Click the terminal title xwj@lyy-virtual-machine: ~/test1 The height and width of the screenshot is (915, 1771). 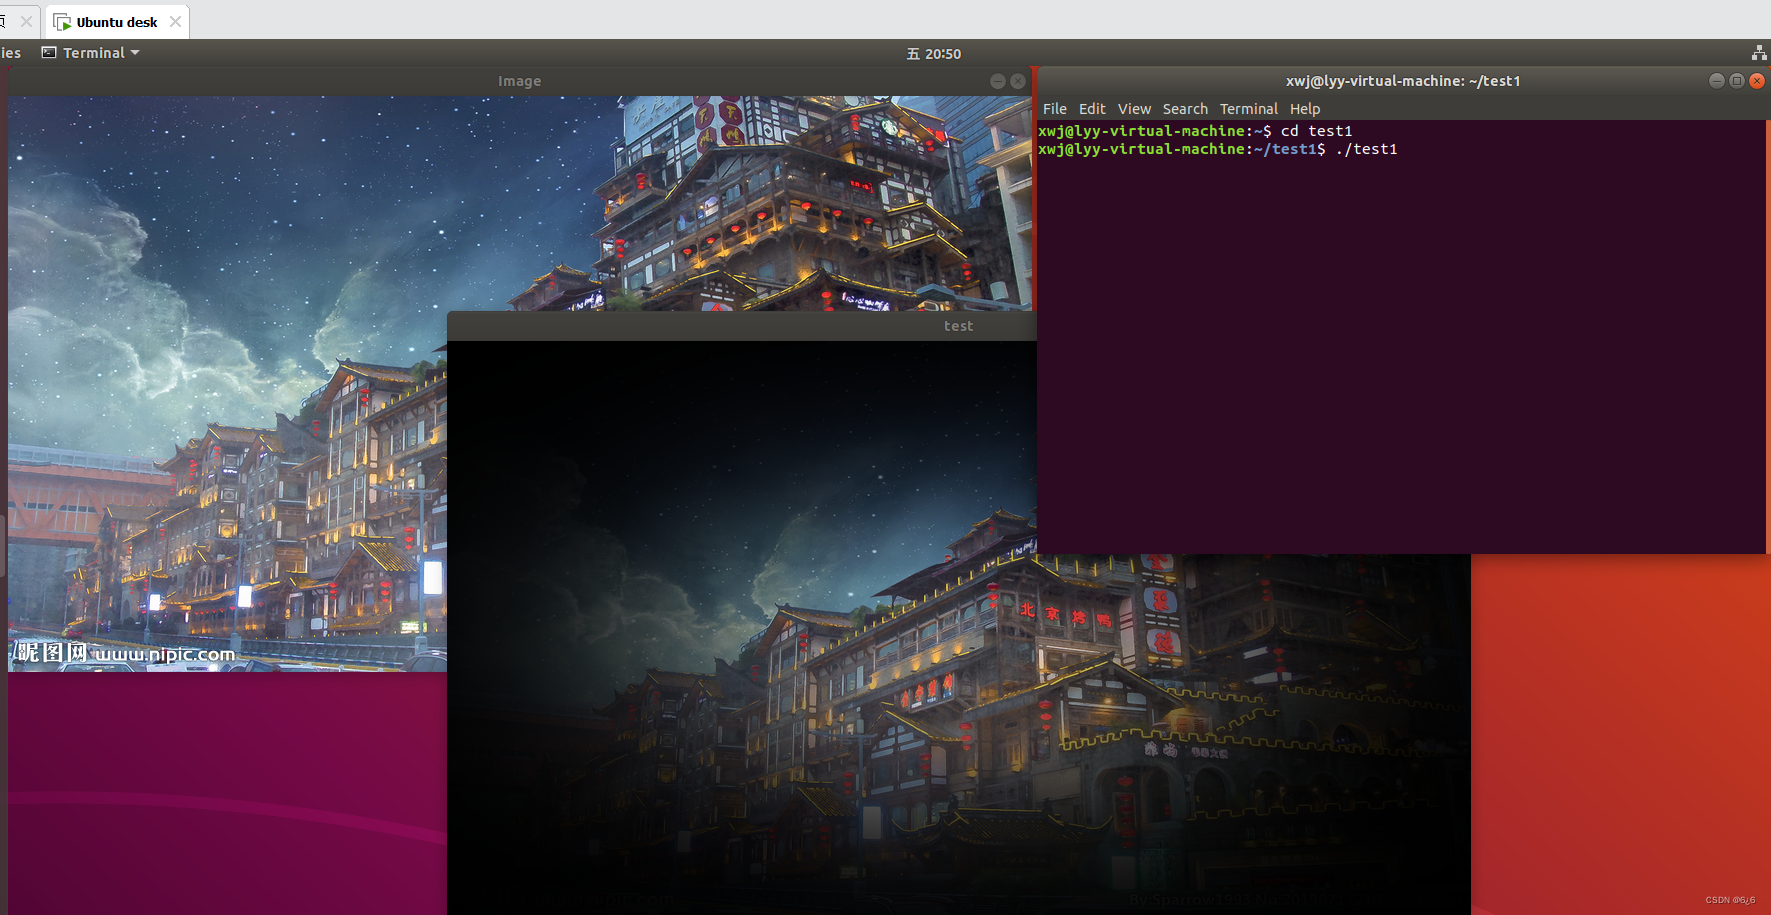pyautogui.click(x=1403, y=81)
